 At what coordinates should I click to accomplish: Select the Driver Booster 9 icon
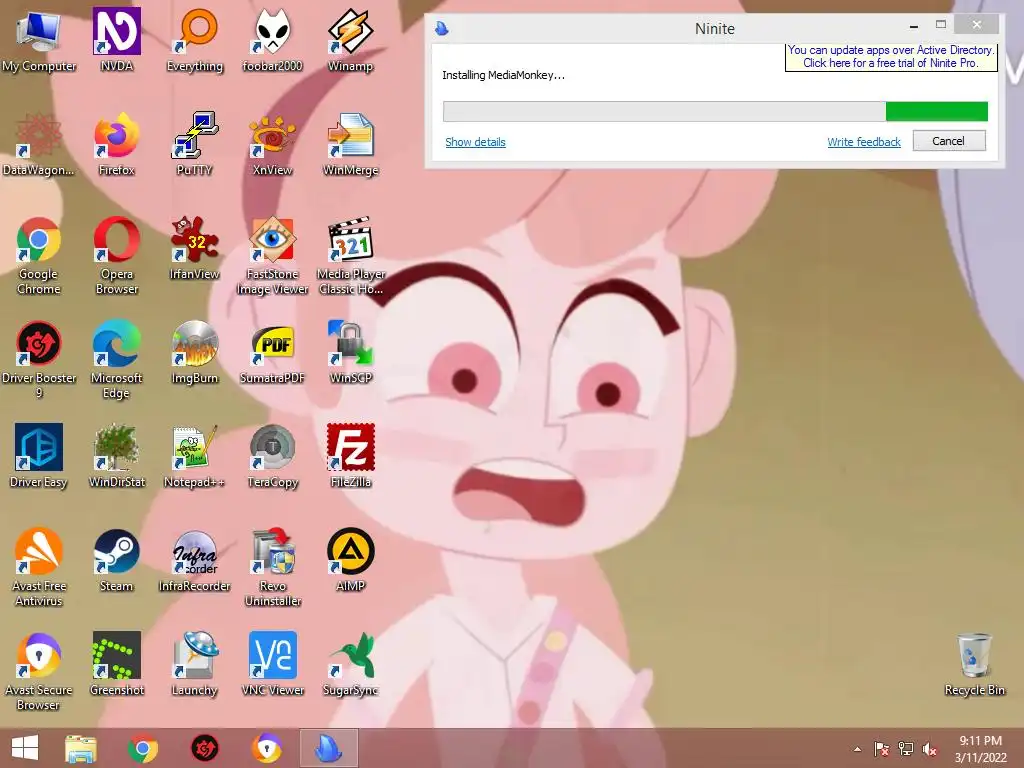tap(39, 360)
